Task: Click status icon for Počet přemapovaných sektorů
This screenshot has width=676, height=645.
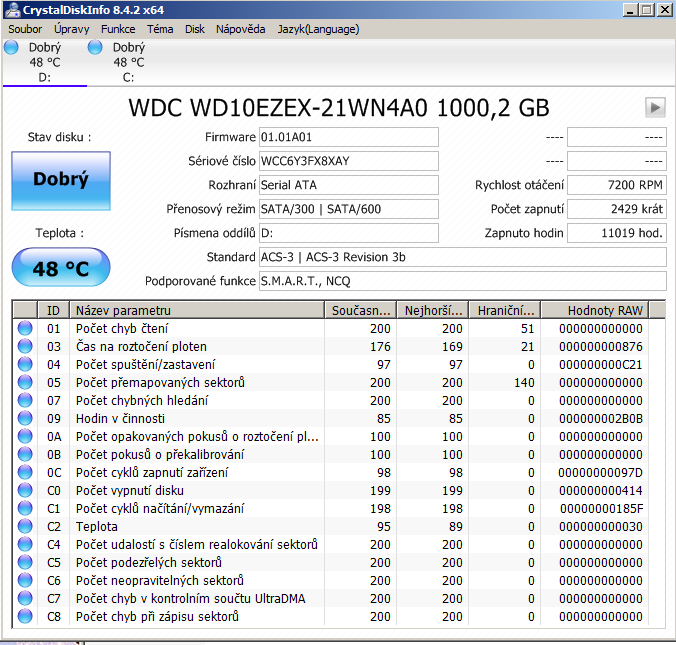Action: point(25,383)
